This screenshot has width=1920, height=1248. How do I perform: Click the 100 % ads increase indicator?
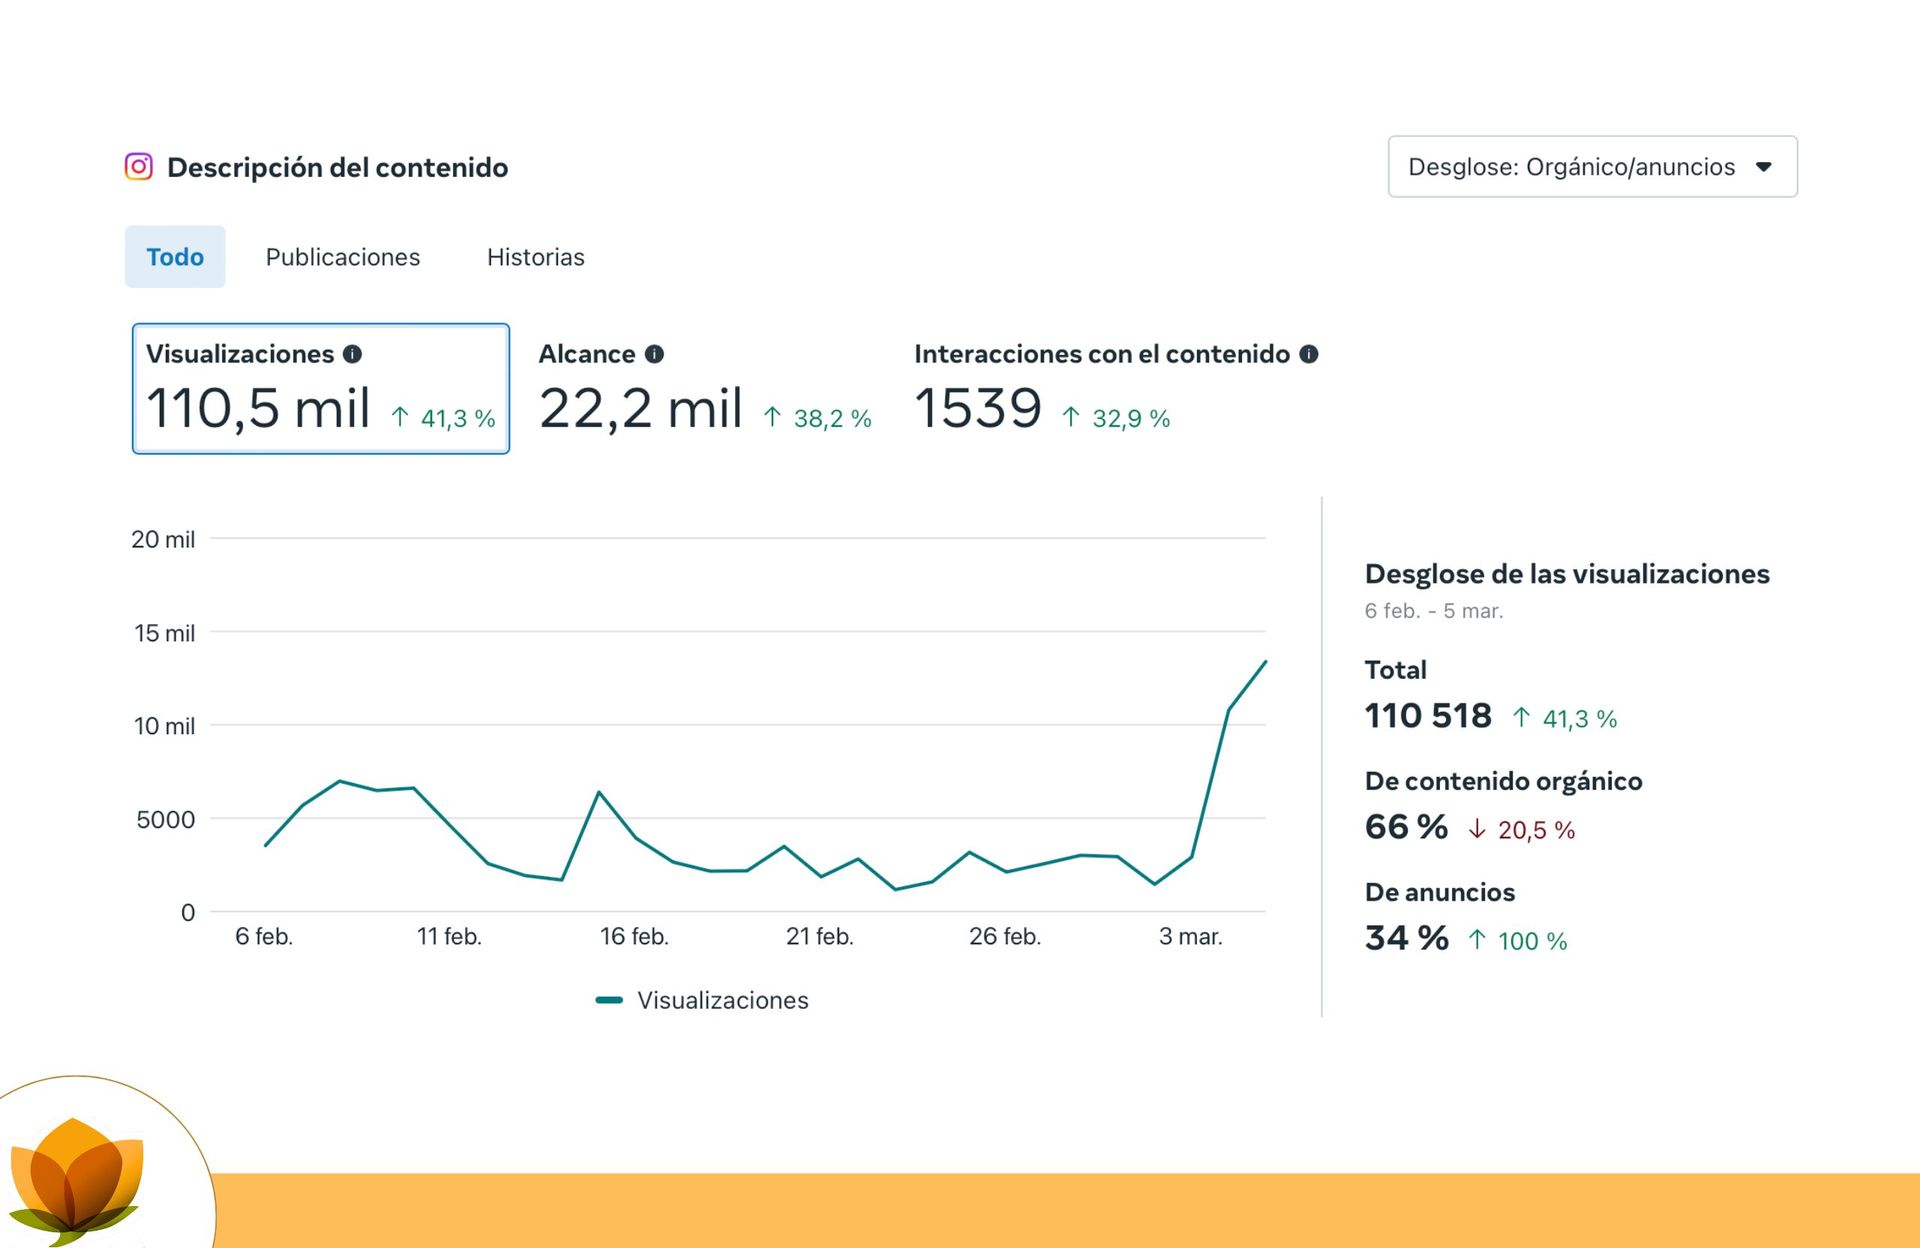tap(1517, 941)
